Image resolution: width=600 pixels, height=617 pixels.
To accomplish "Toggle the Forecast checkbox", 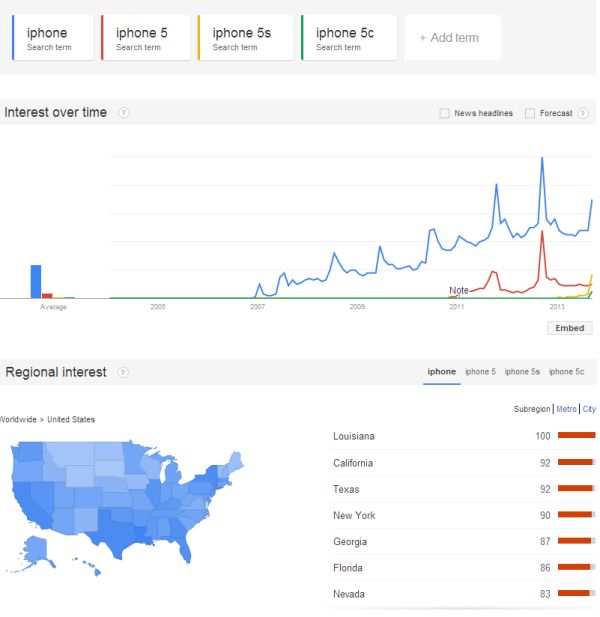I will pos(530,113).
